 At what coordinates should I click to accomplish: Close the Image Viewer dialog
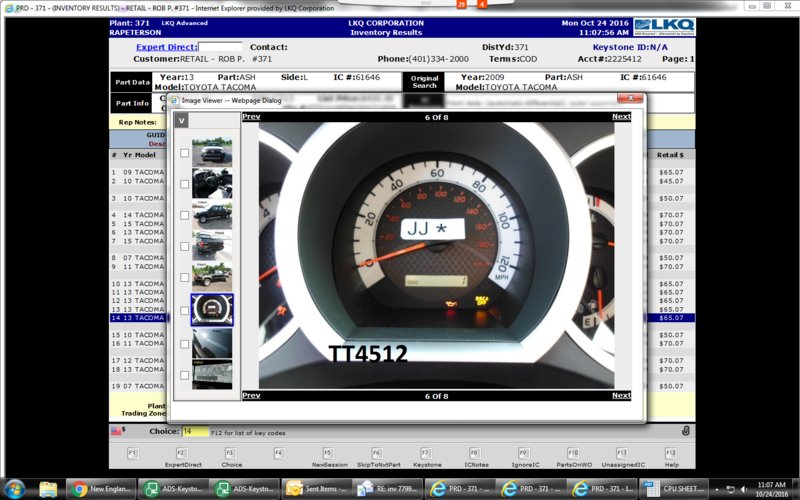[630, 98]
